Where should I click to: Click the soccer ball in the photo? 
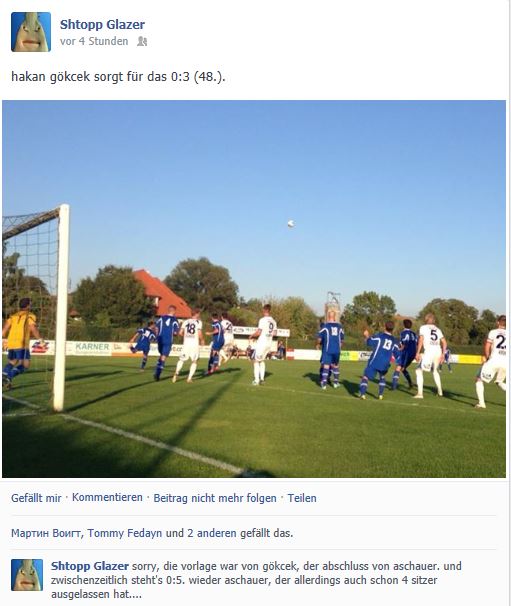click(291, 223)
